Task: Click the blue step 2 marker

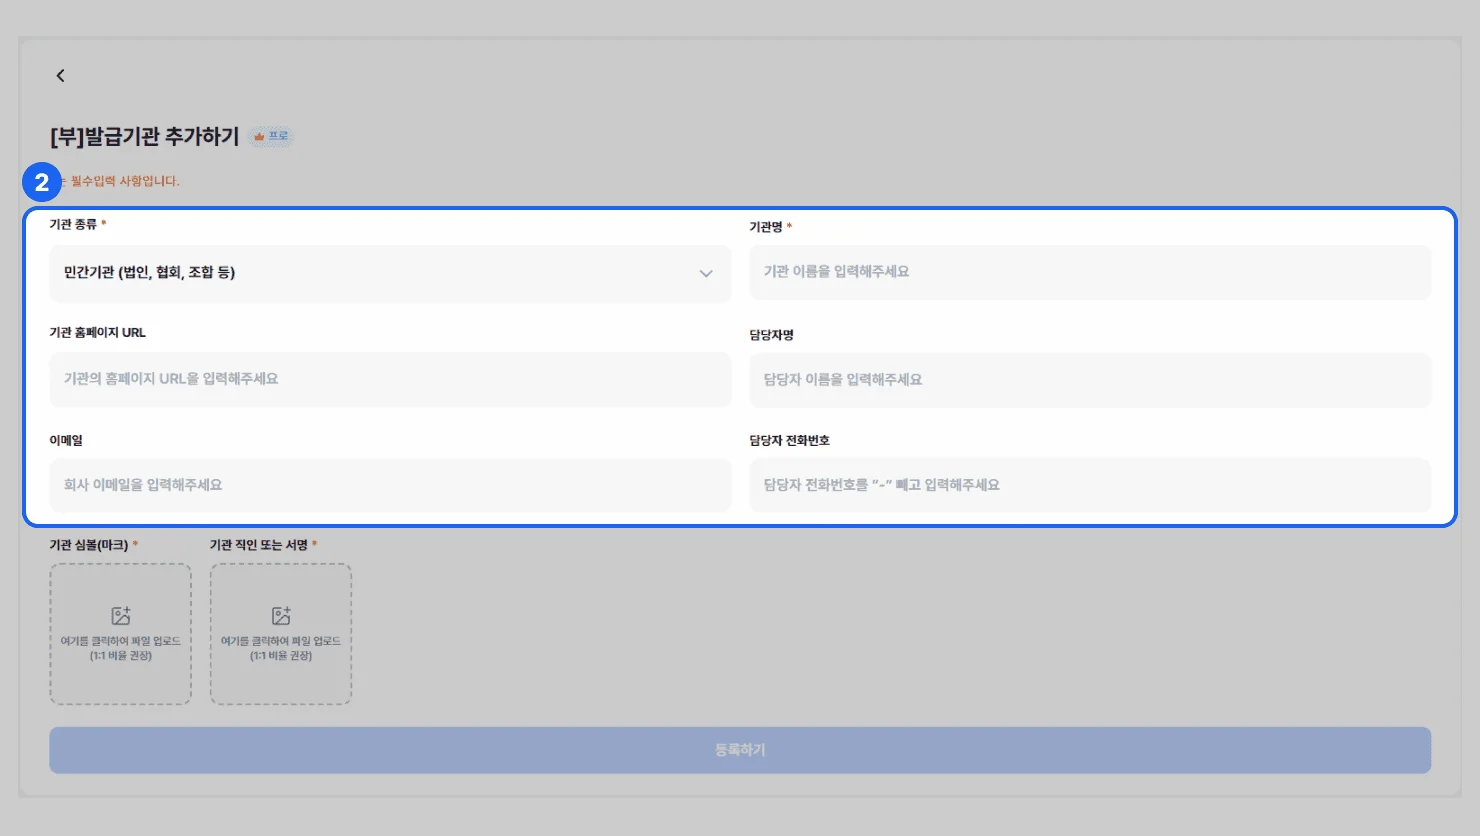Action: tap(42, 182)
